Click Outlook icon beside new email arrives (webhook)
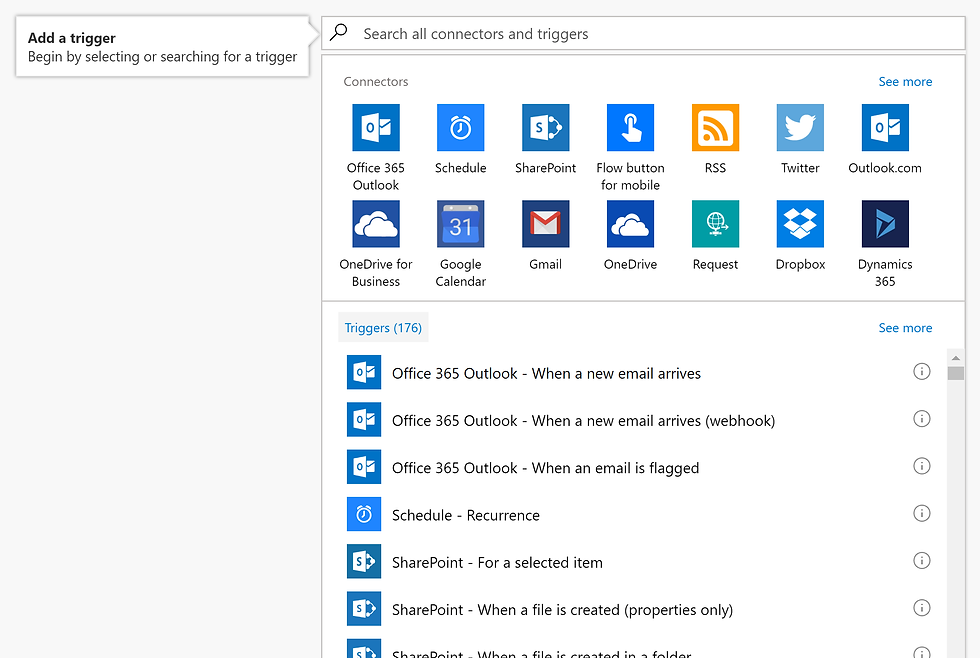This screenshot has width=980, height=658. 364,419
